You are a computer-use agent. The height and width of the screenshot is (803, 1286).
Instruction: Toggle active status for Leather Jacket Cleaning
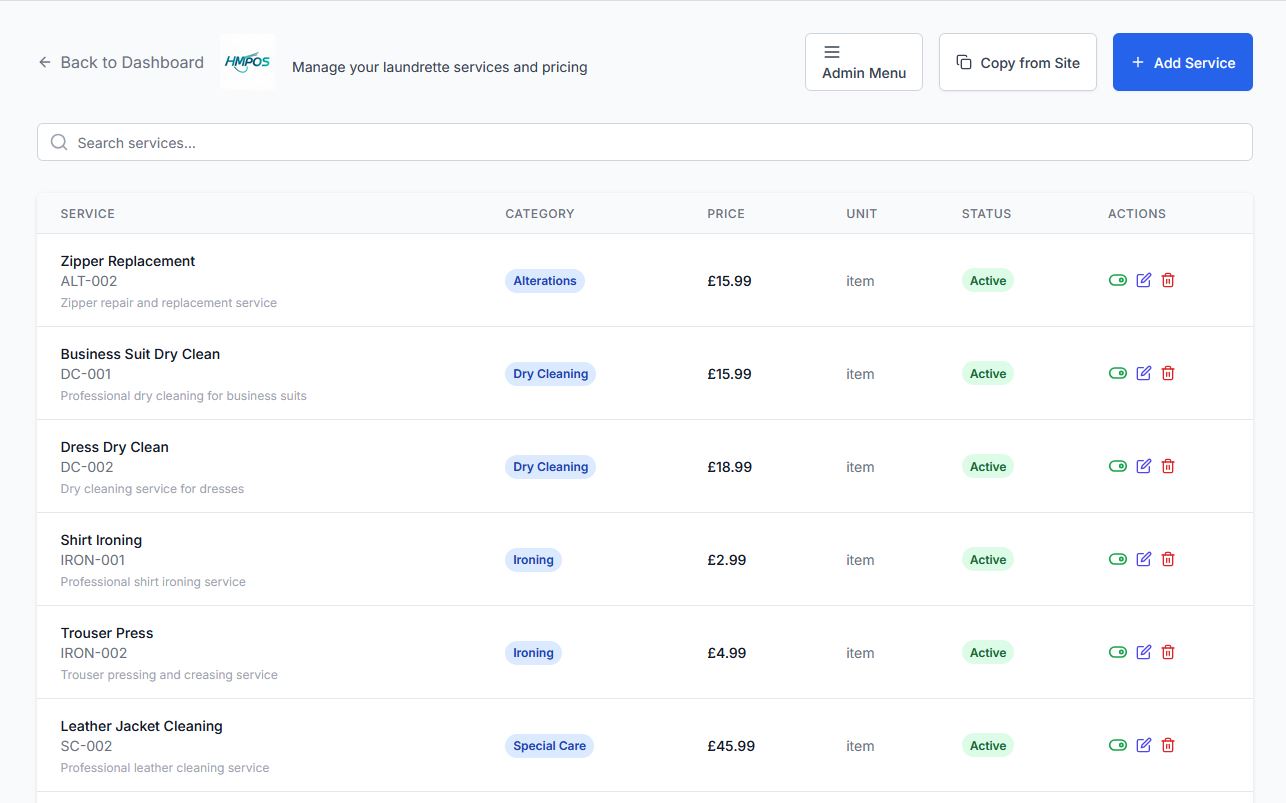(x=1118, y=745)
